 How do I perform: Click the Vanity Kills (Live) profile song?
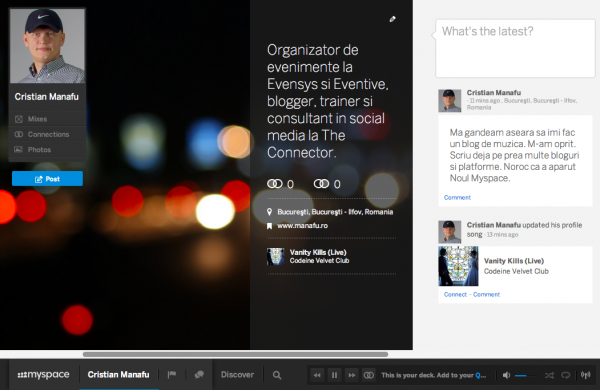point(318,252)
